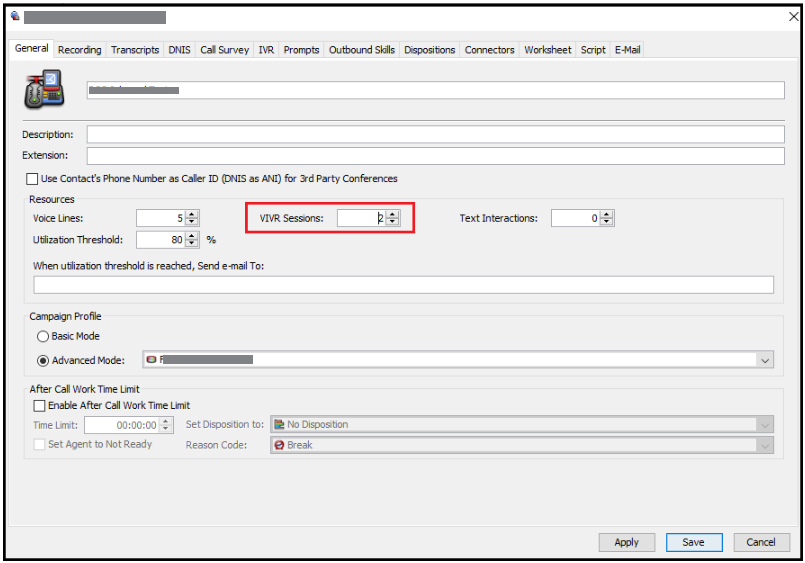Decrease the Utilization Threshold percentage

[x=192, y=243]
